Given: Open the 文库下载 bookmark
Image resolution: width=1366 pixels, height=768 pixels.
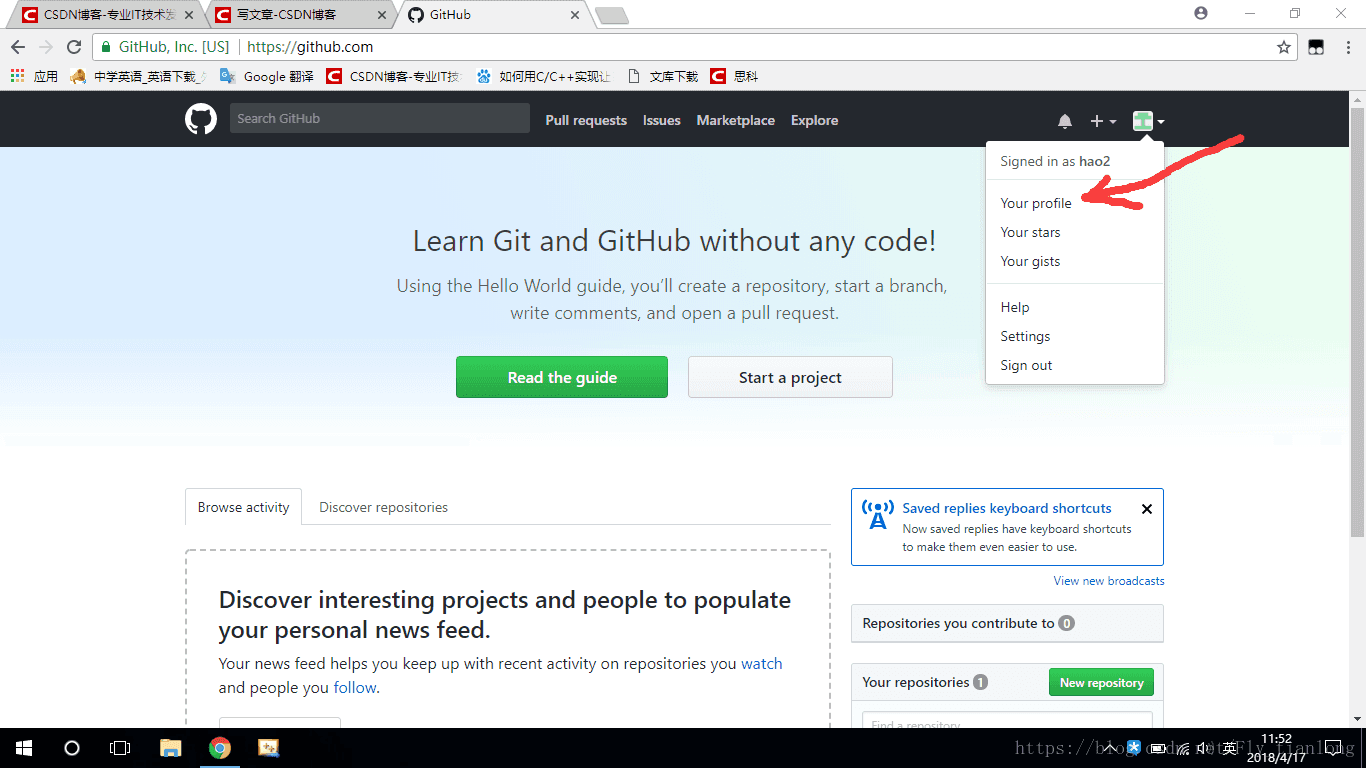Looking at the screenshot, I should [662, 76].
